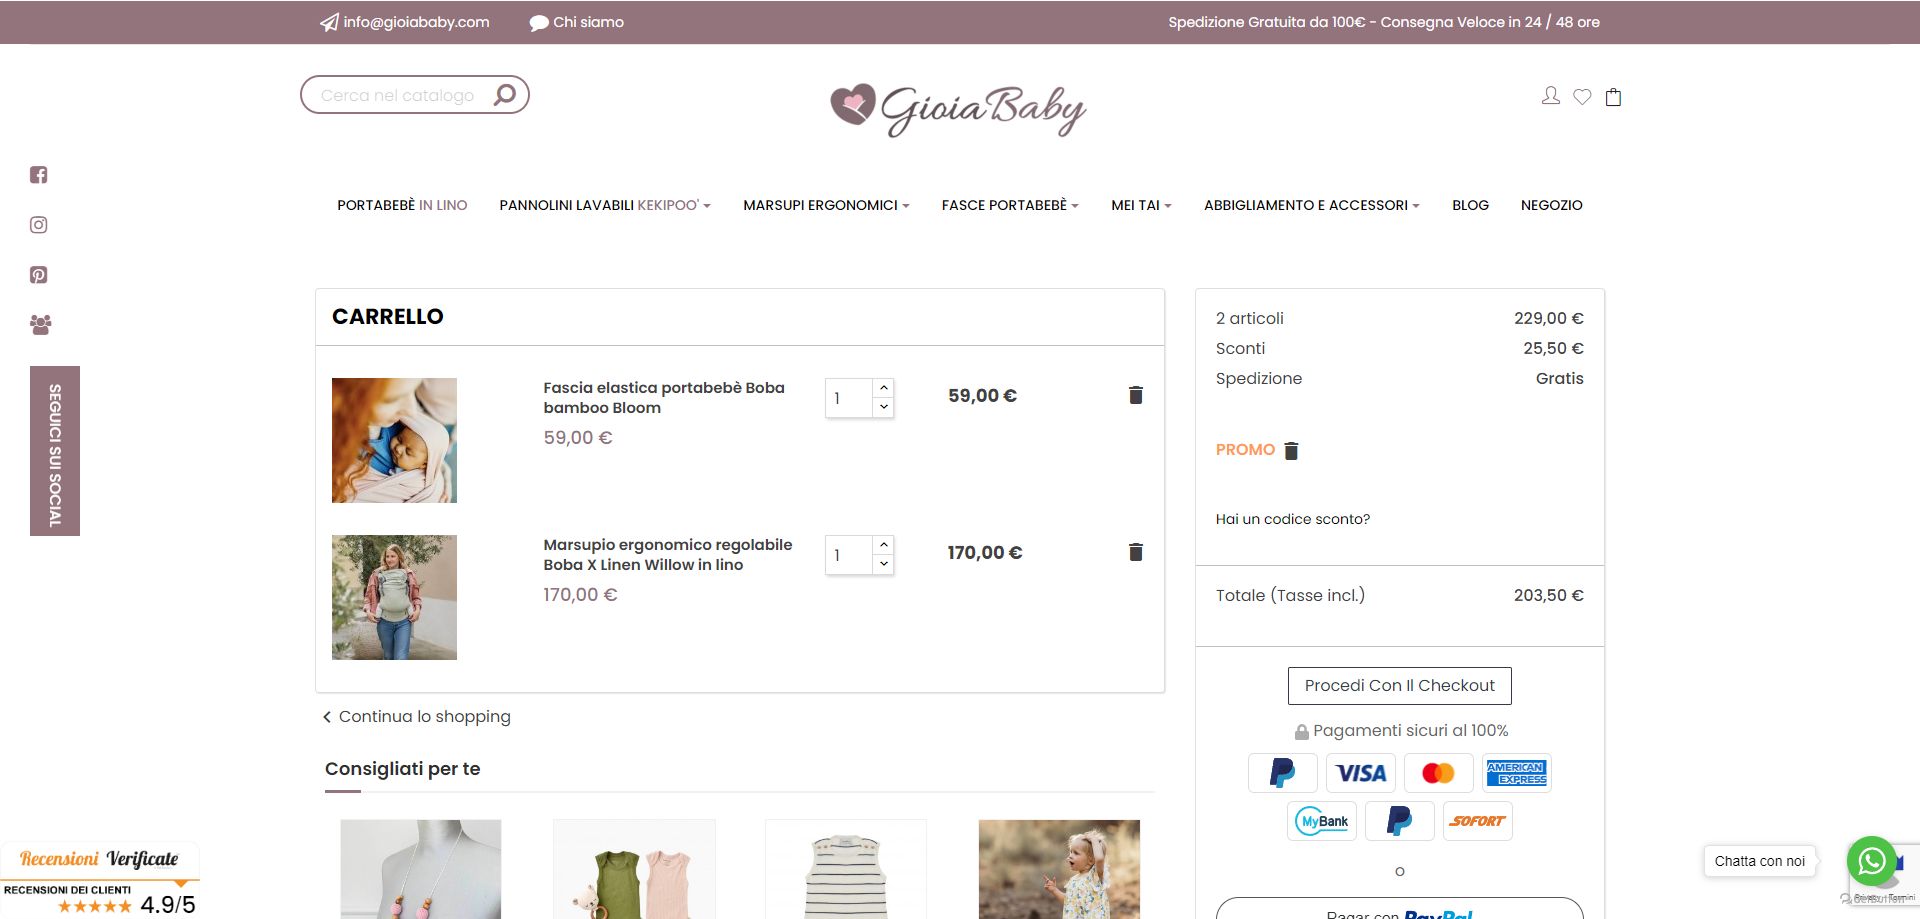Image resolution: width=1920 pixels, height=919 pixels.
Task: Open the Facebook social icon
Action: pos(39,175)
